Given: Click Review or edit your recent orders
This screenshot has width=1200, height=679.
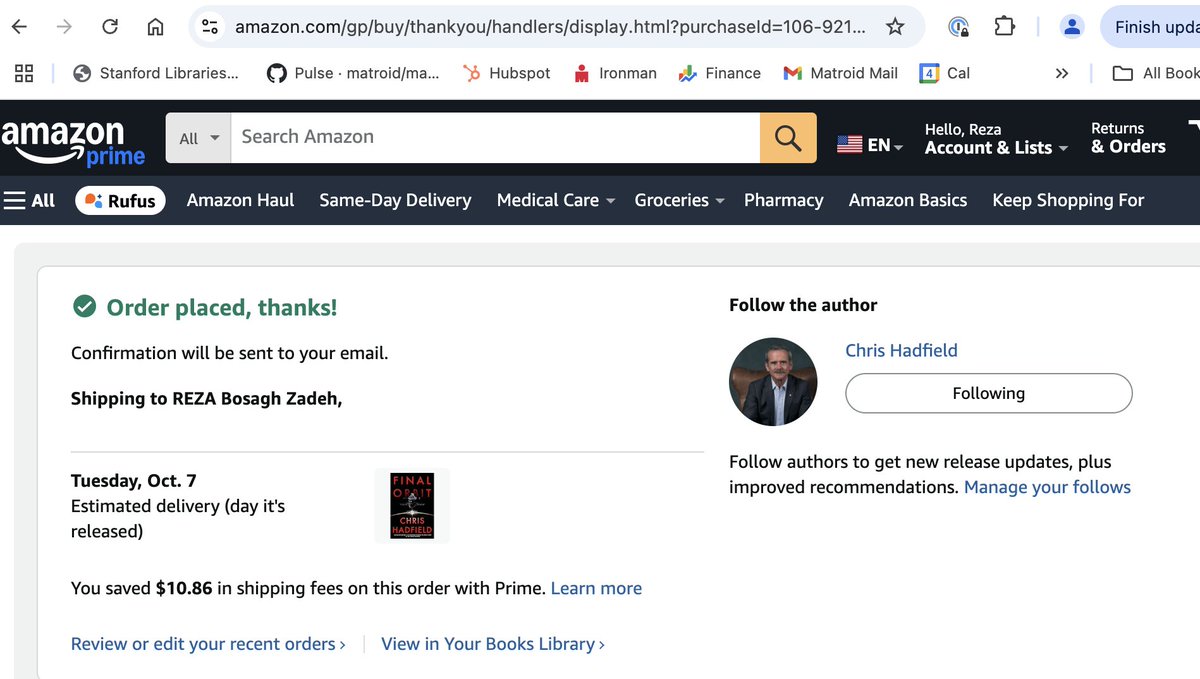Looking at the screenshot, I should coord(208,644).
